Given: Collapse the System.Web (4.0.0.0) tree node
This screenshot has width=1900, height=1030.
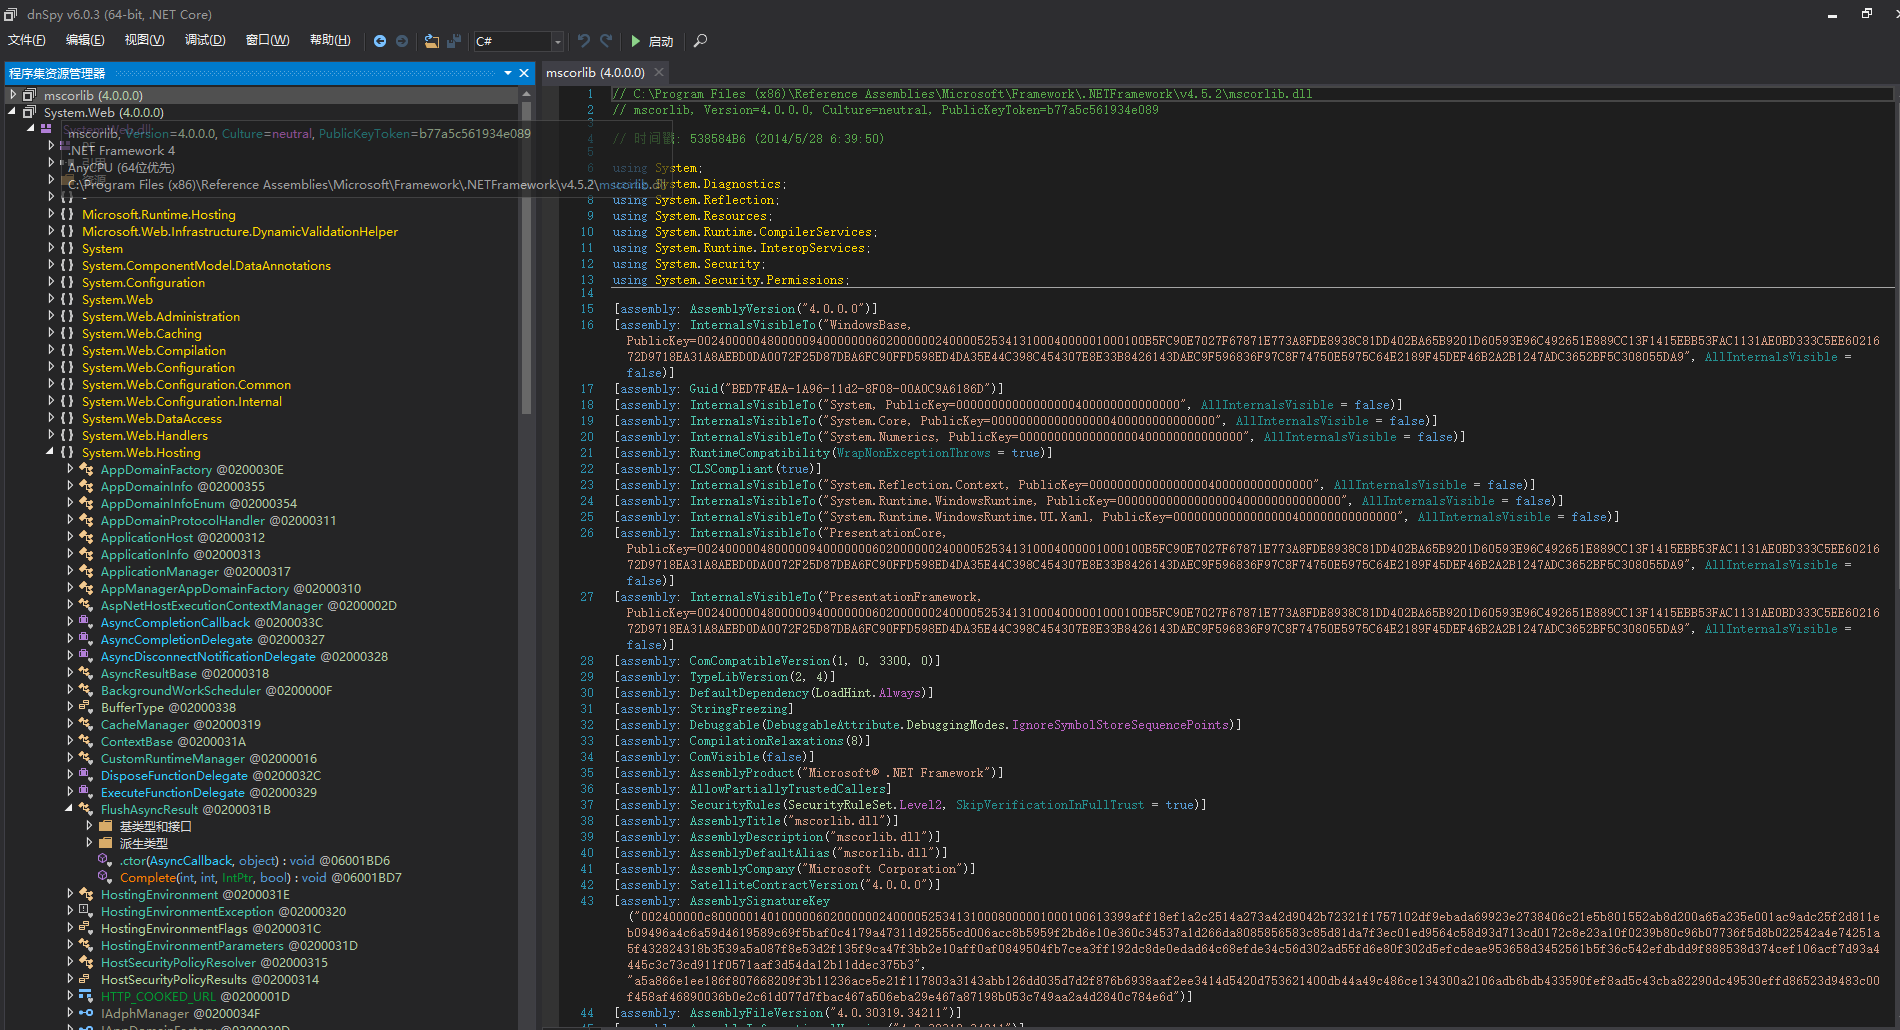Looking at the screenshot, I should [x=13, y=112].
